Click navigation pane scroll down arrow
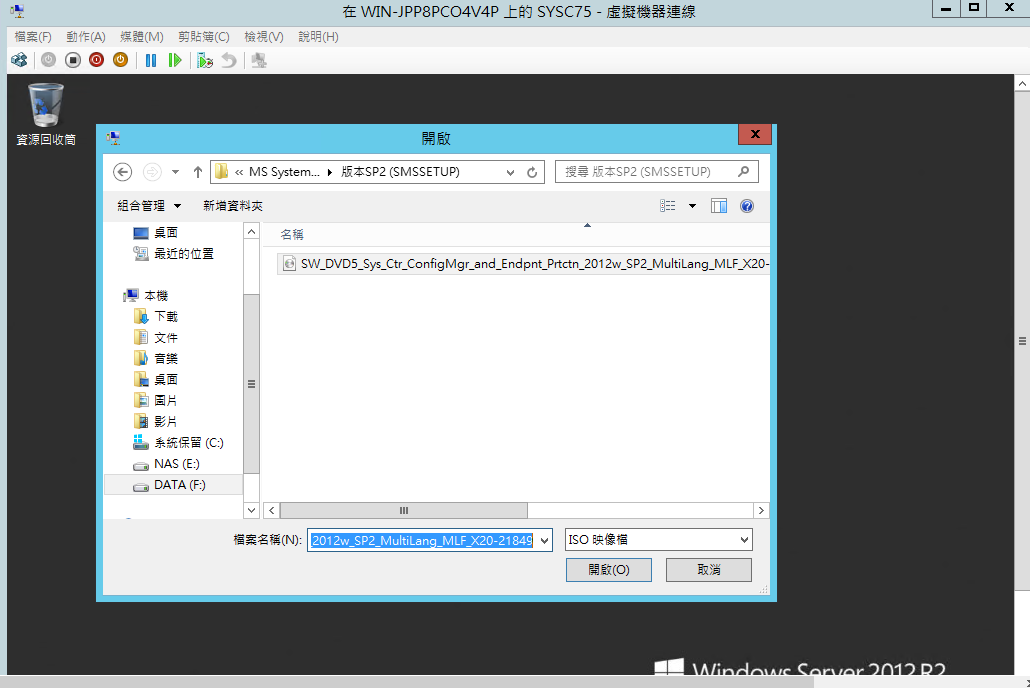 [x=252, y=510]
